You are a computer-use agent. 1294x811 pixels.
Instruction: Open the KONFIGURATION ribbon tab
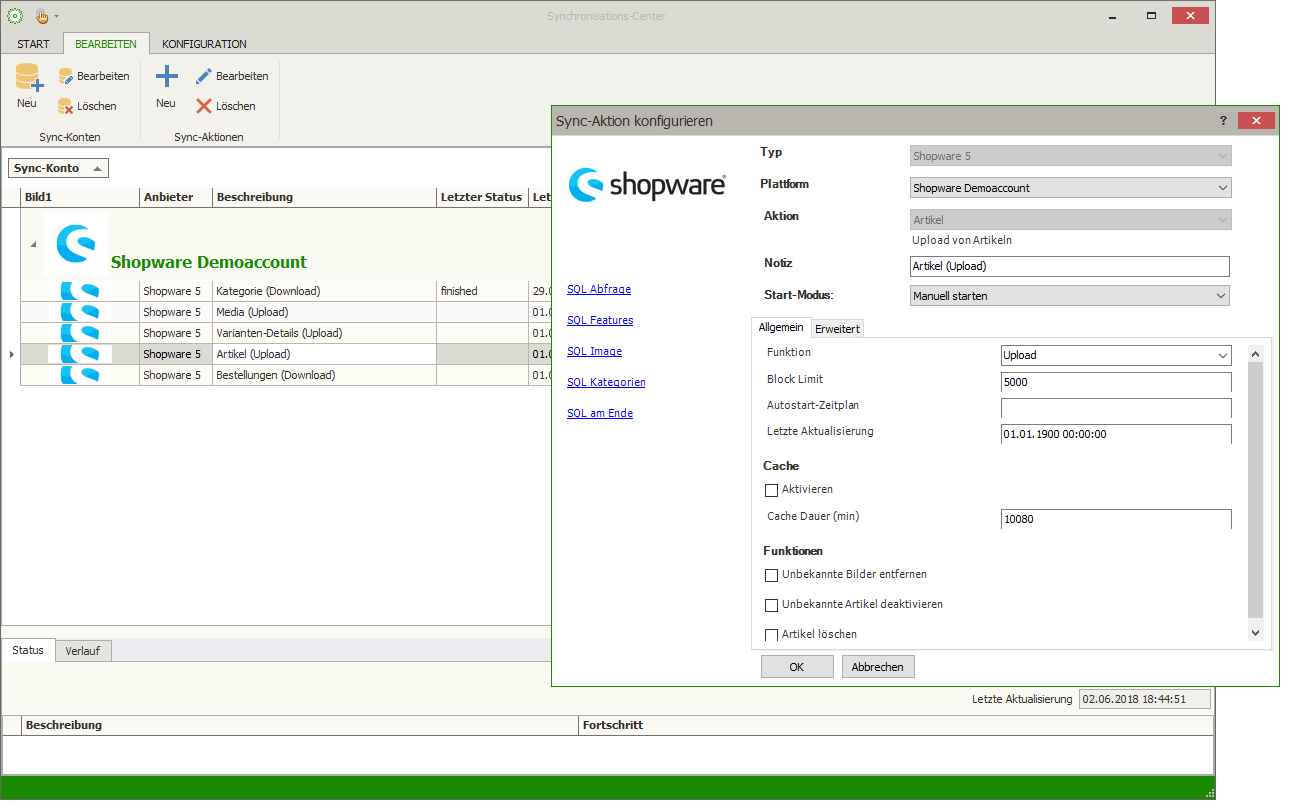point(204,44)
